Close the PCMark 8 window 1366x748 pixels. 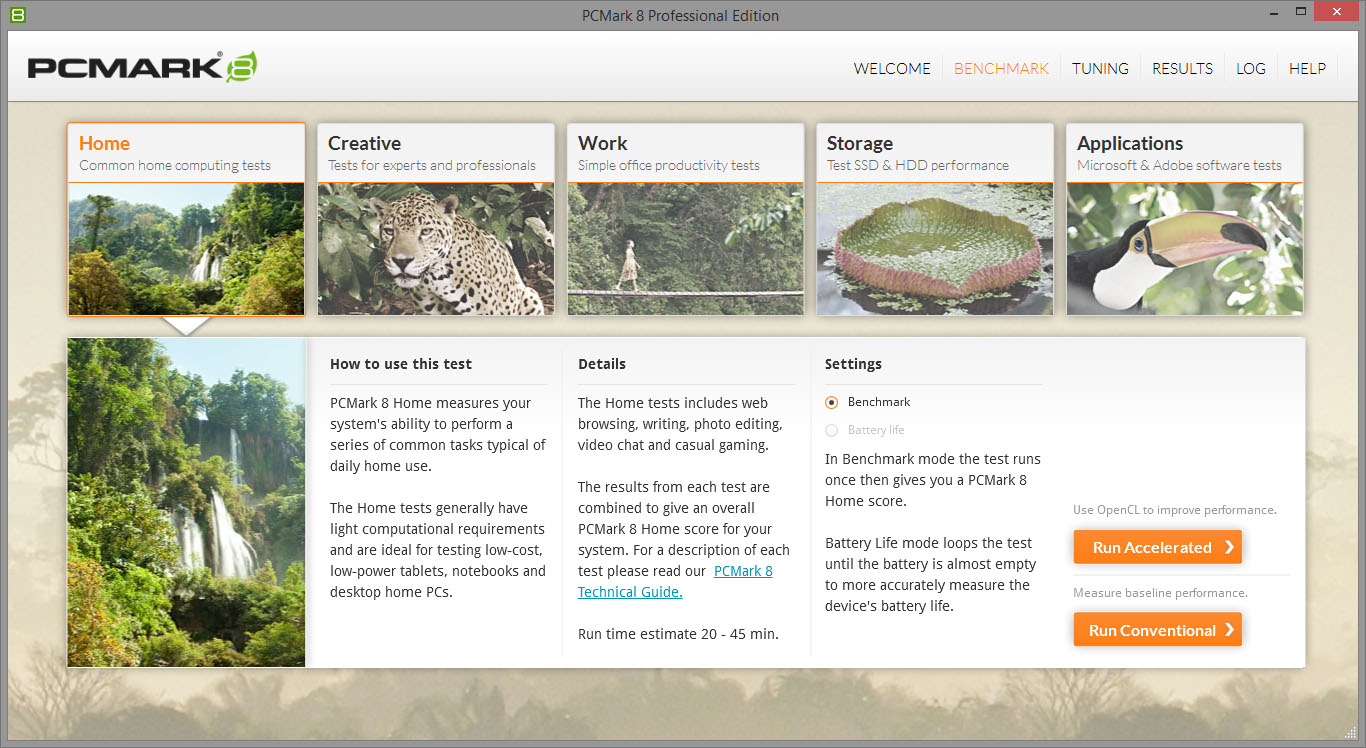[1338, 12]
